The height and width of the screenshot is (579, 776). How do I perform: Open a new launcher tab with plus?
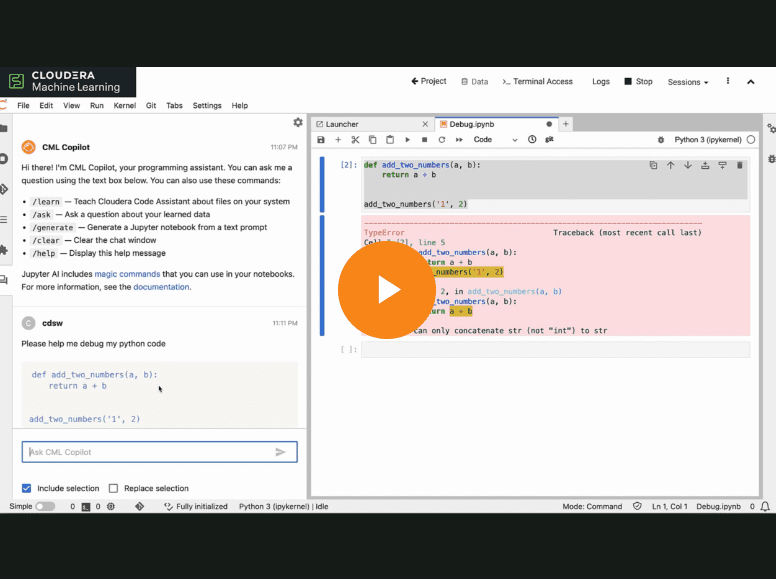tap(566, 124)
